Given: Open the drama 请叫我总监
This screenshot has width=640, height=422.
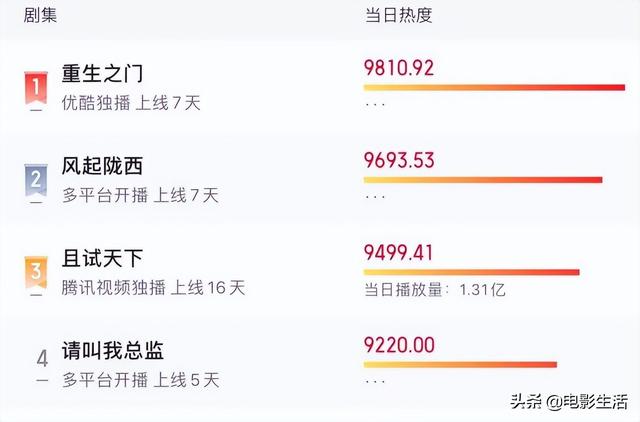Looking at the screenshot, I should [113, 351].
